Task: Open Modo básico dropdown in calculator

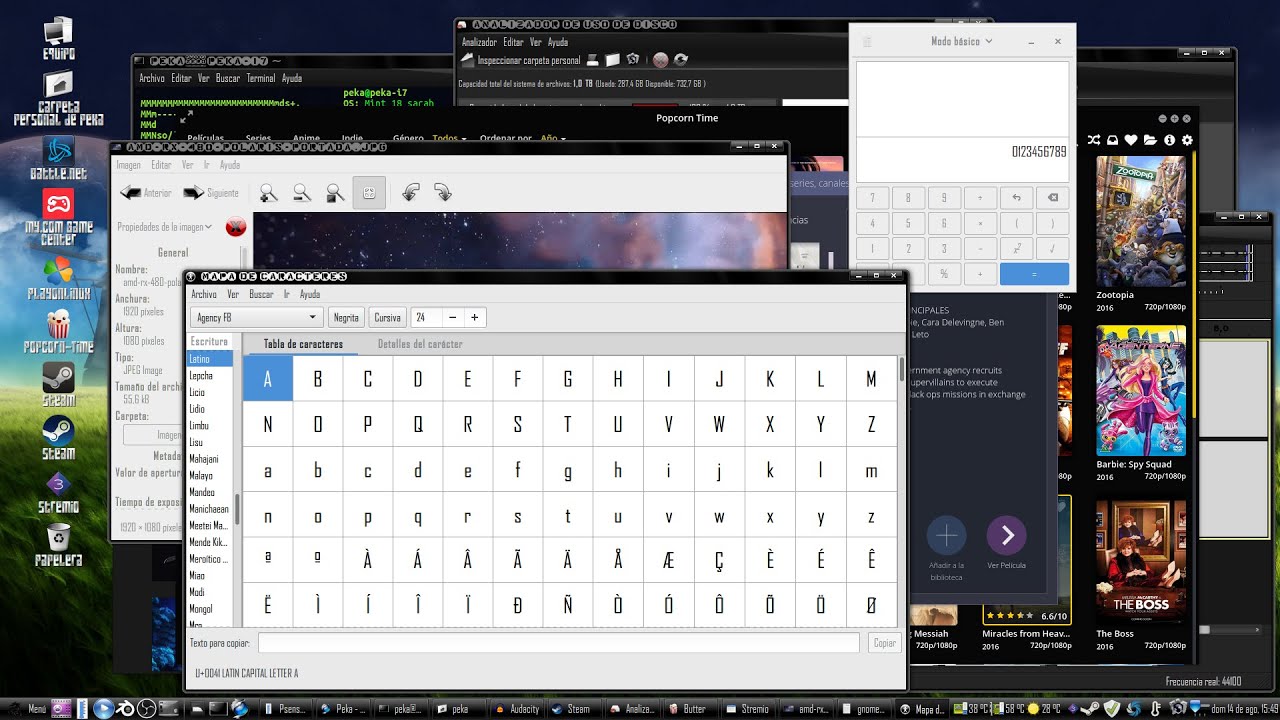Action: pyautogui.click(x=962, y=42)
